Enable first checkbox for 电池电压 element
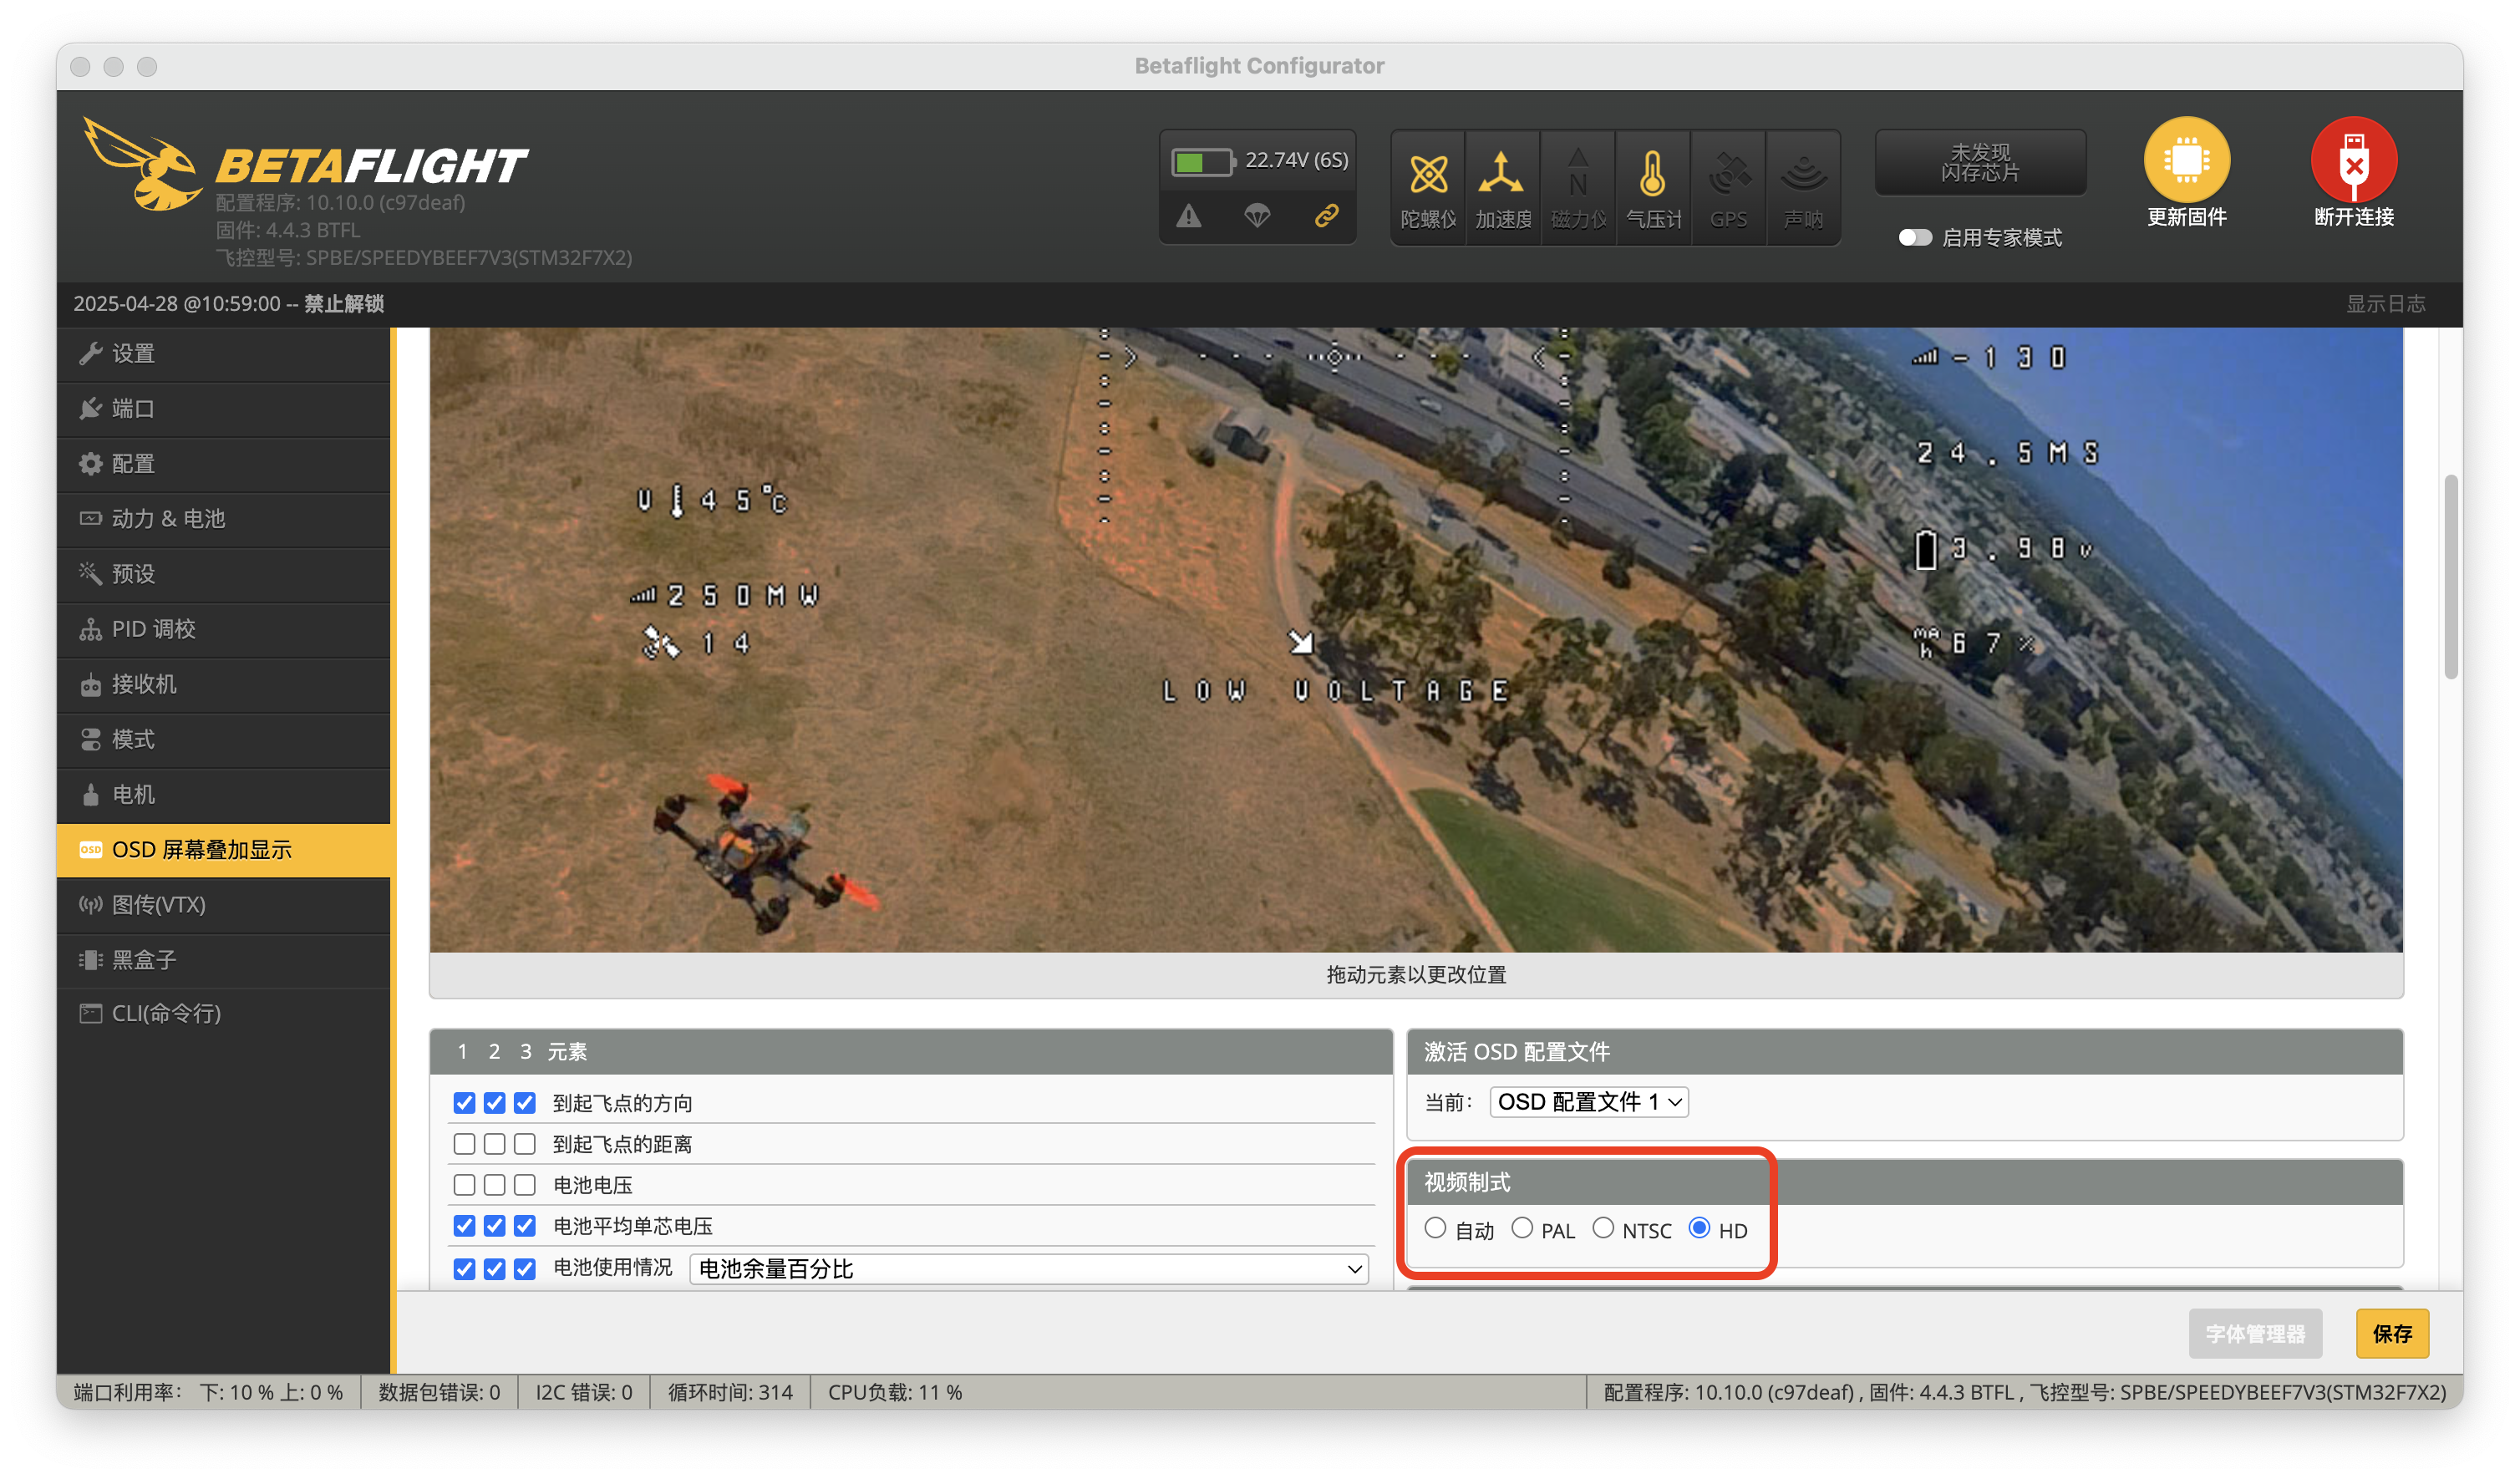The image size is (2520, 1479). (464, 1185)
